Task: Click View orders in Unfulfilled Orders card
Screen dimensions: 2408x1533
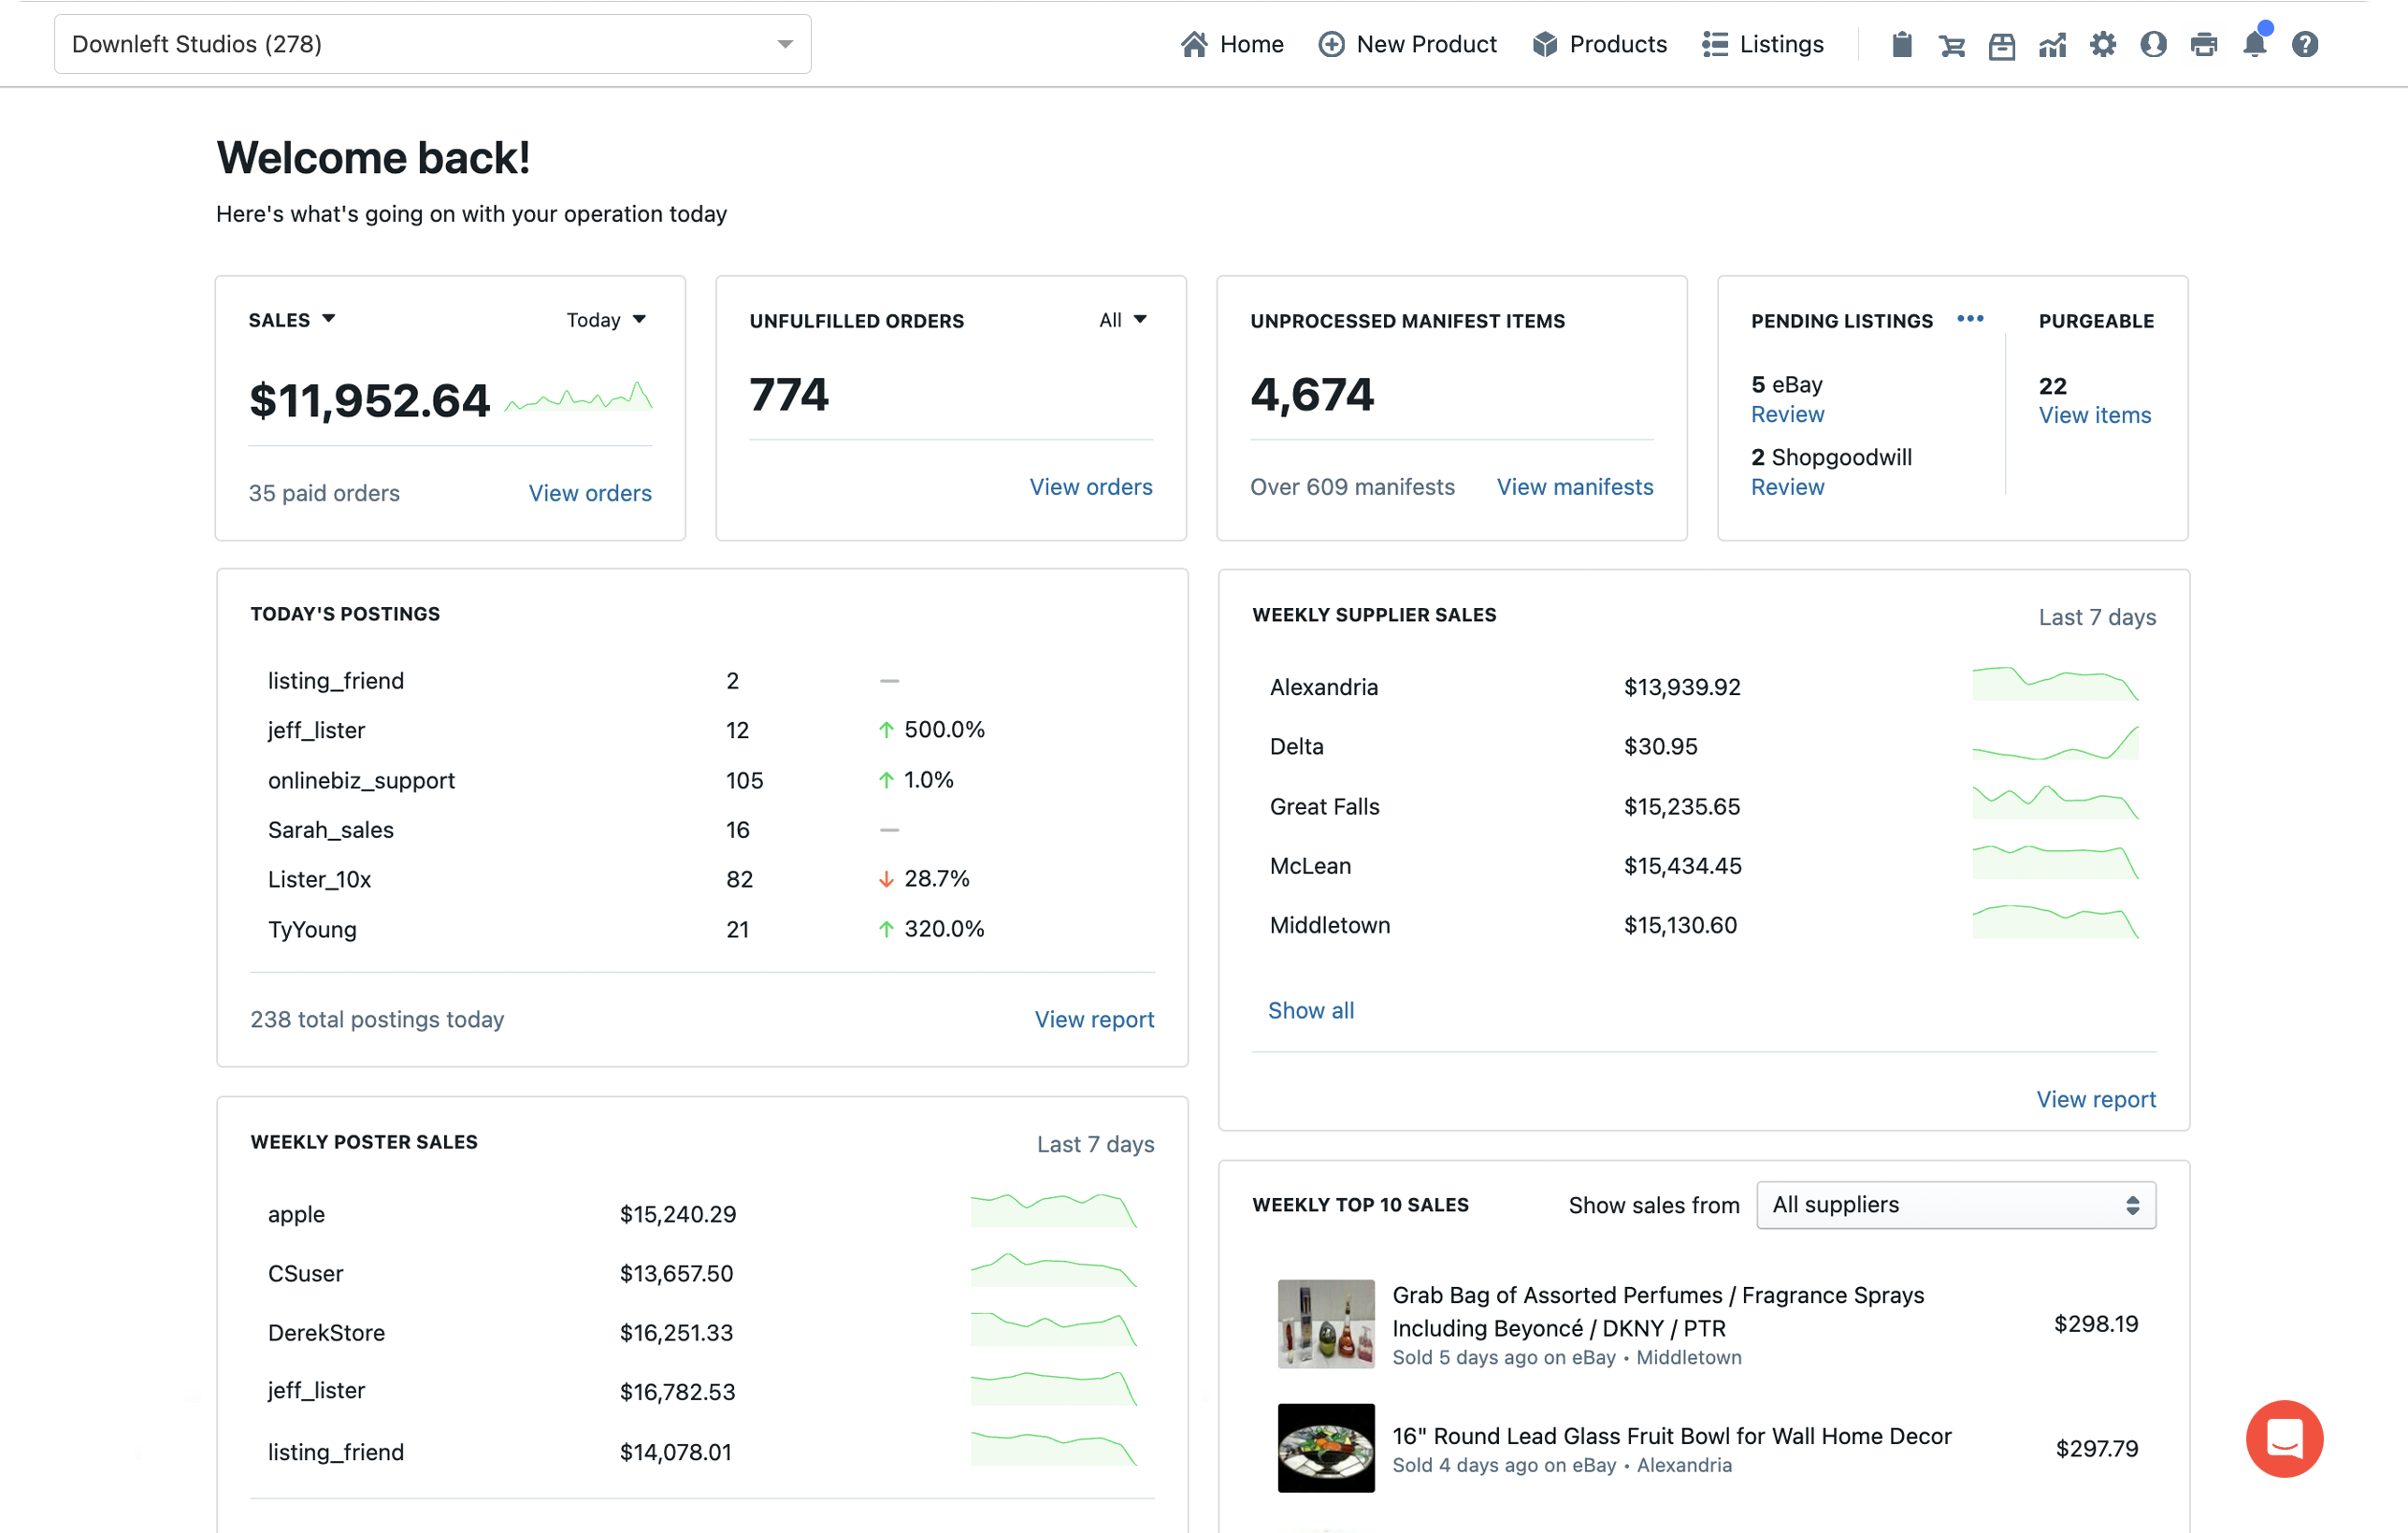Action: pyautogui.click(x=1091, y=487)
